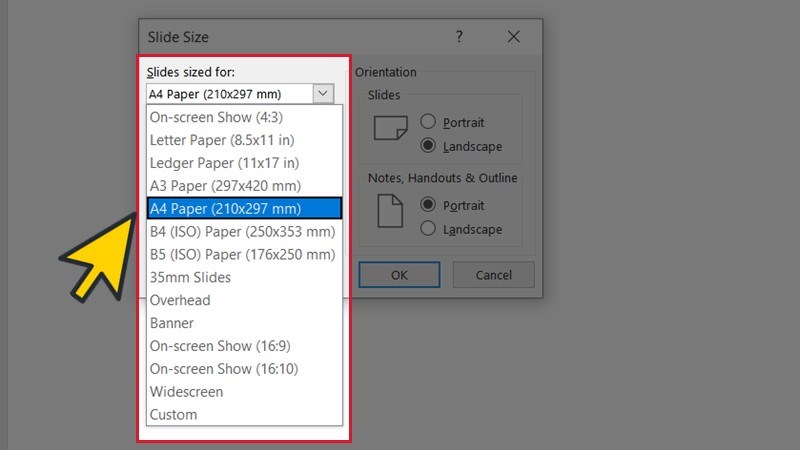Close the Slide Size dialog
Viewport: 800px width, 450px height.
(514, 37)
